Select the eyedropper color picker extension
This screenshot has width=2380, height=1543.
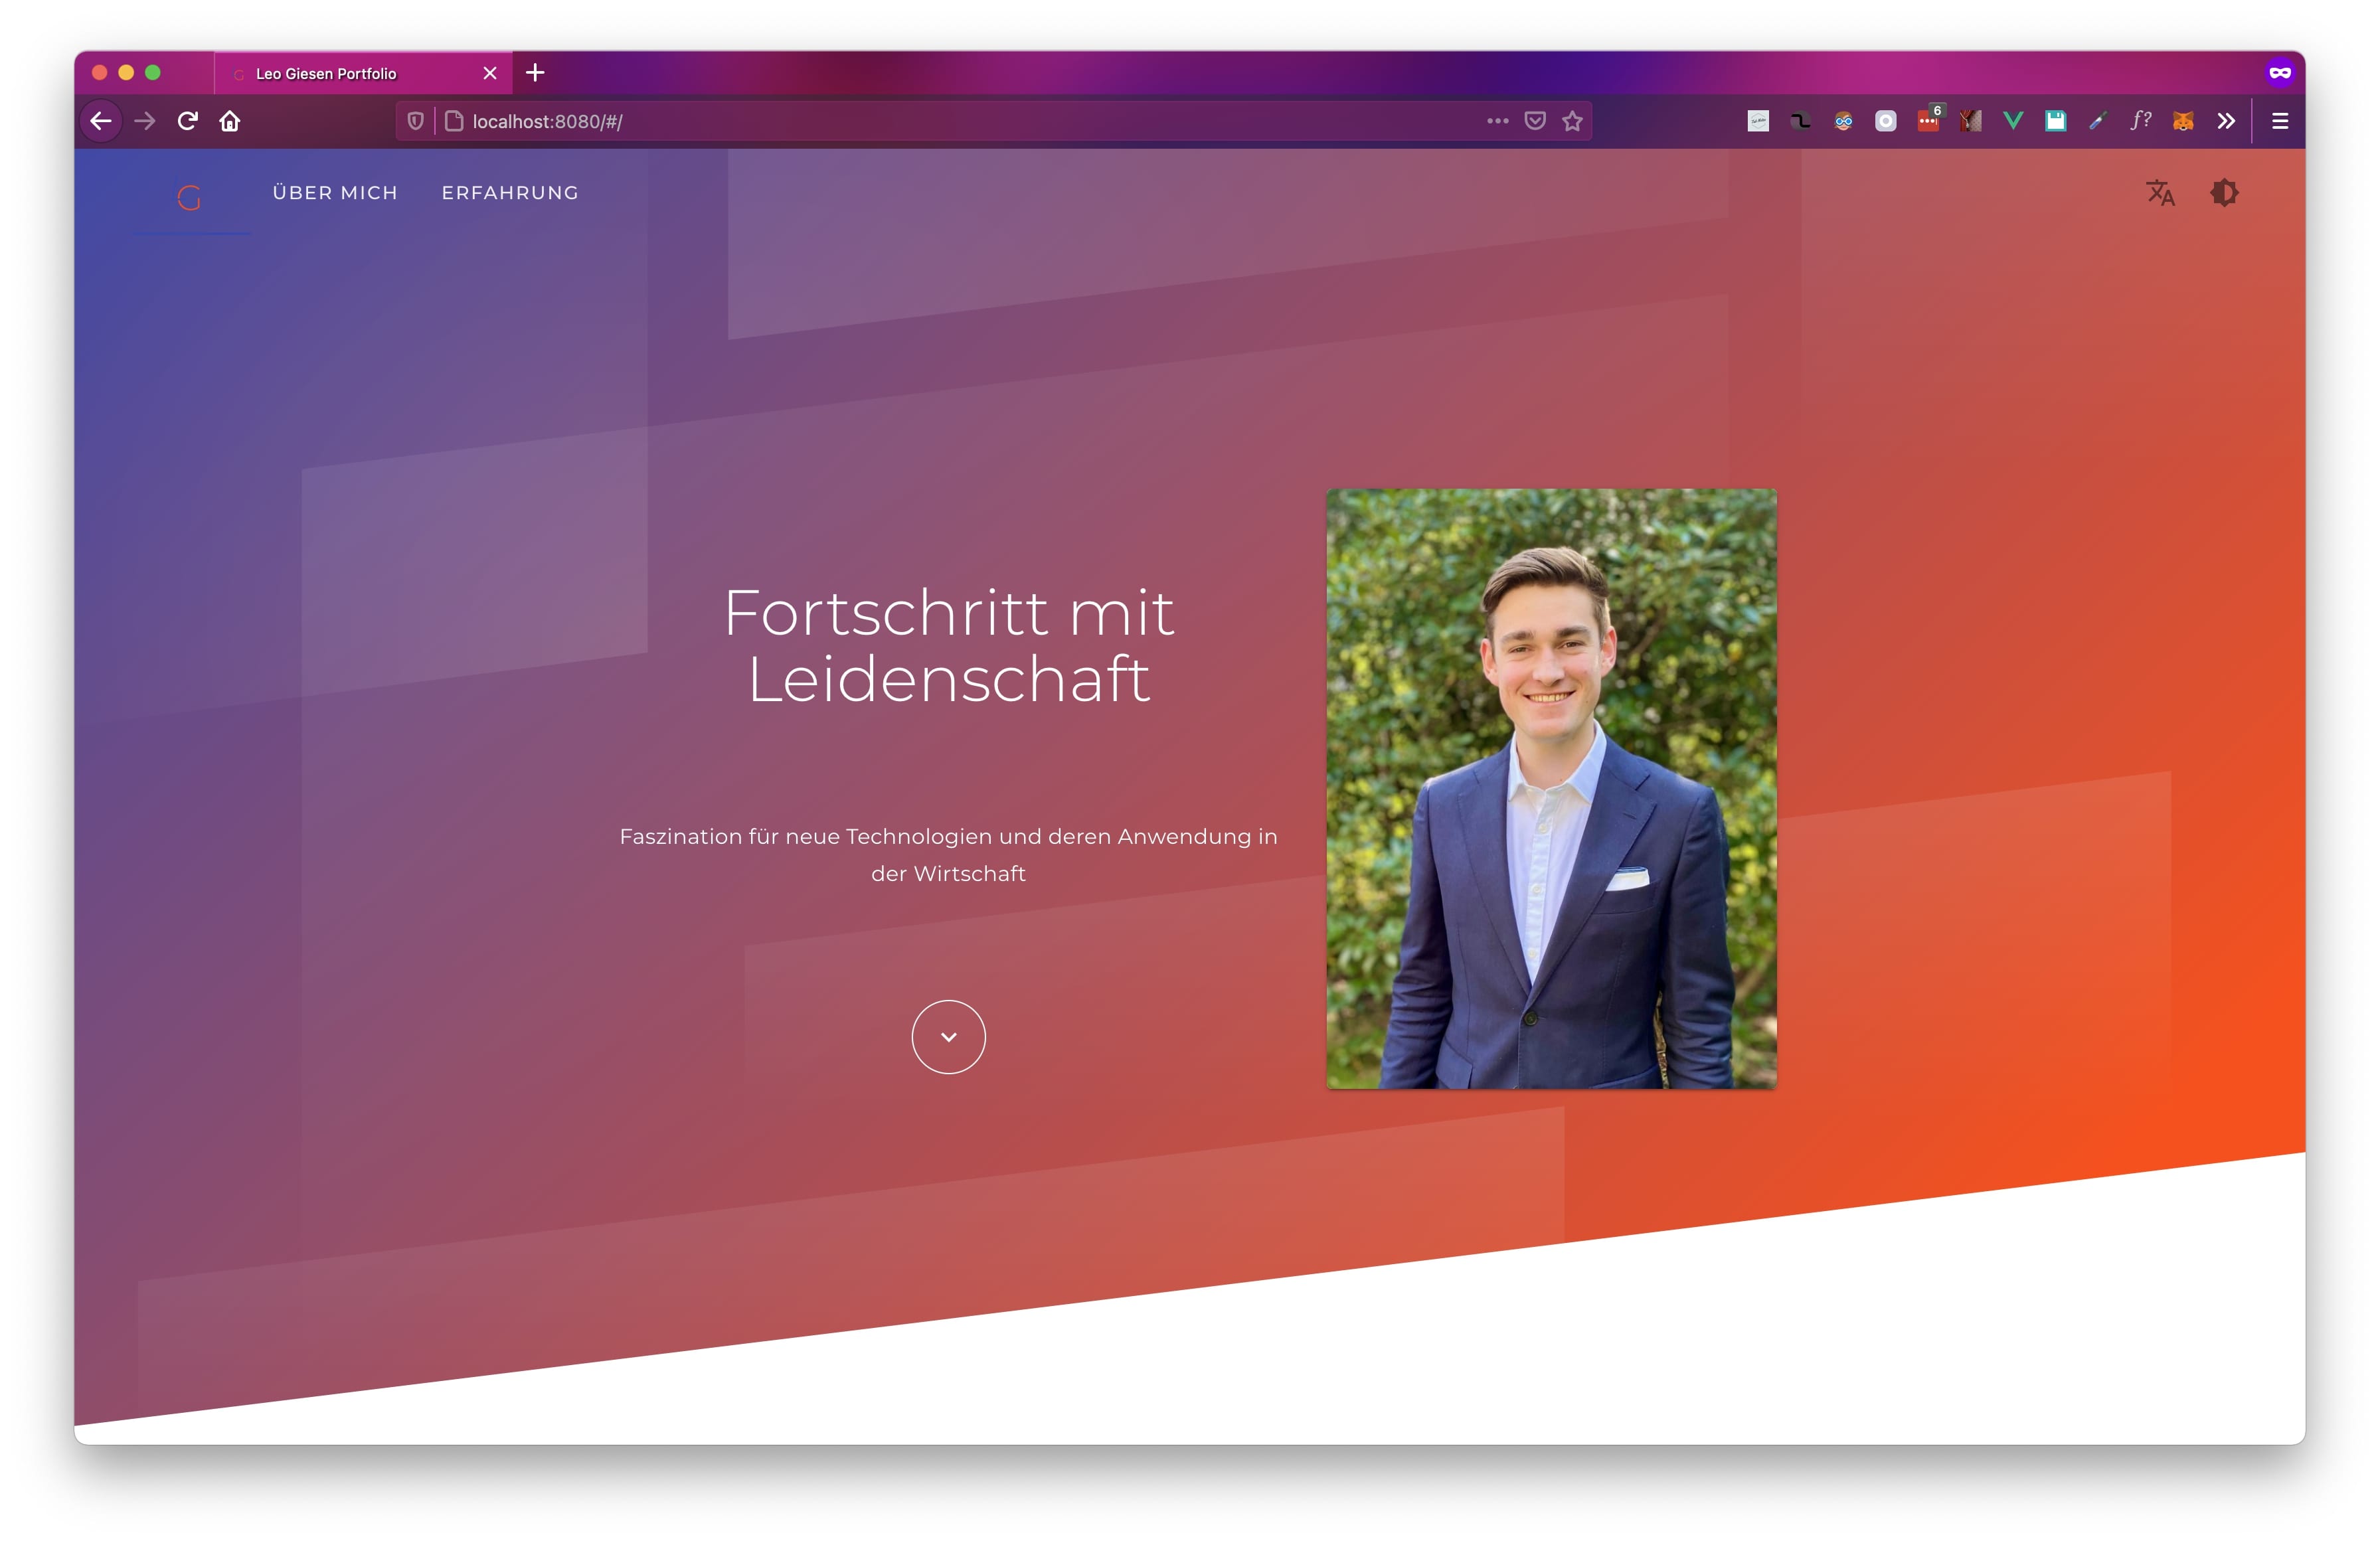(2098, 121)
